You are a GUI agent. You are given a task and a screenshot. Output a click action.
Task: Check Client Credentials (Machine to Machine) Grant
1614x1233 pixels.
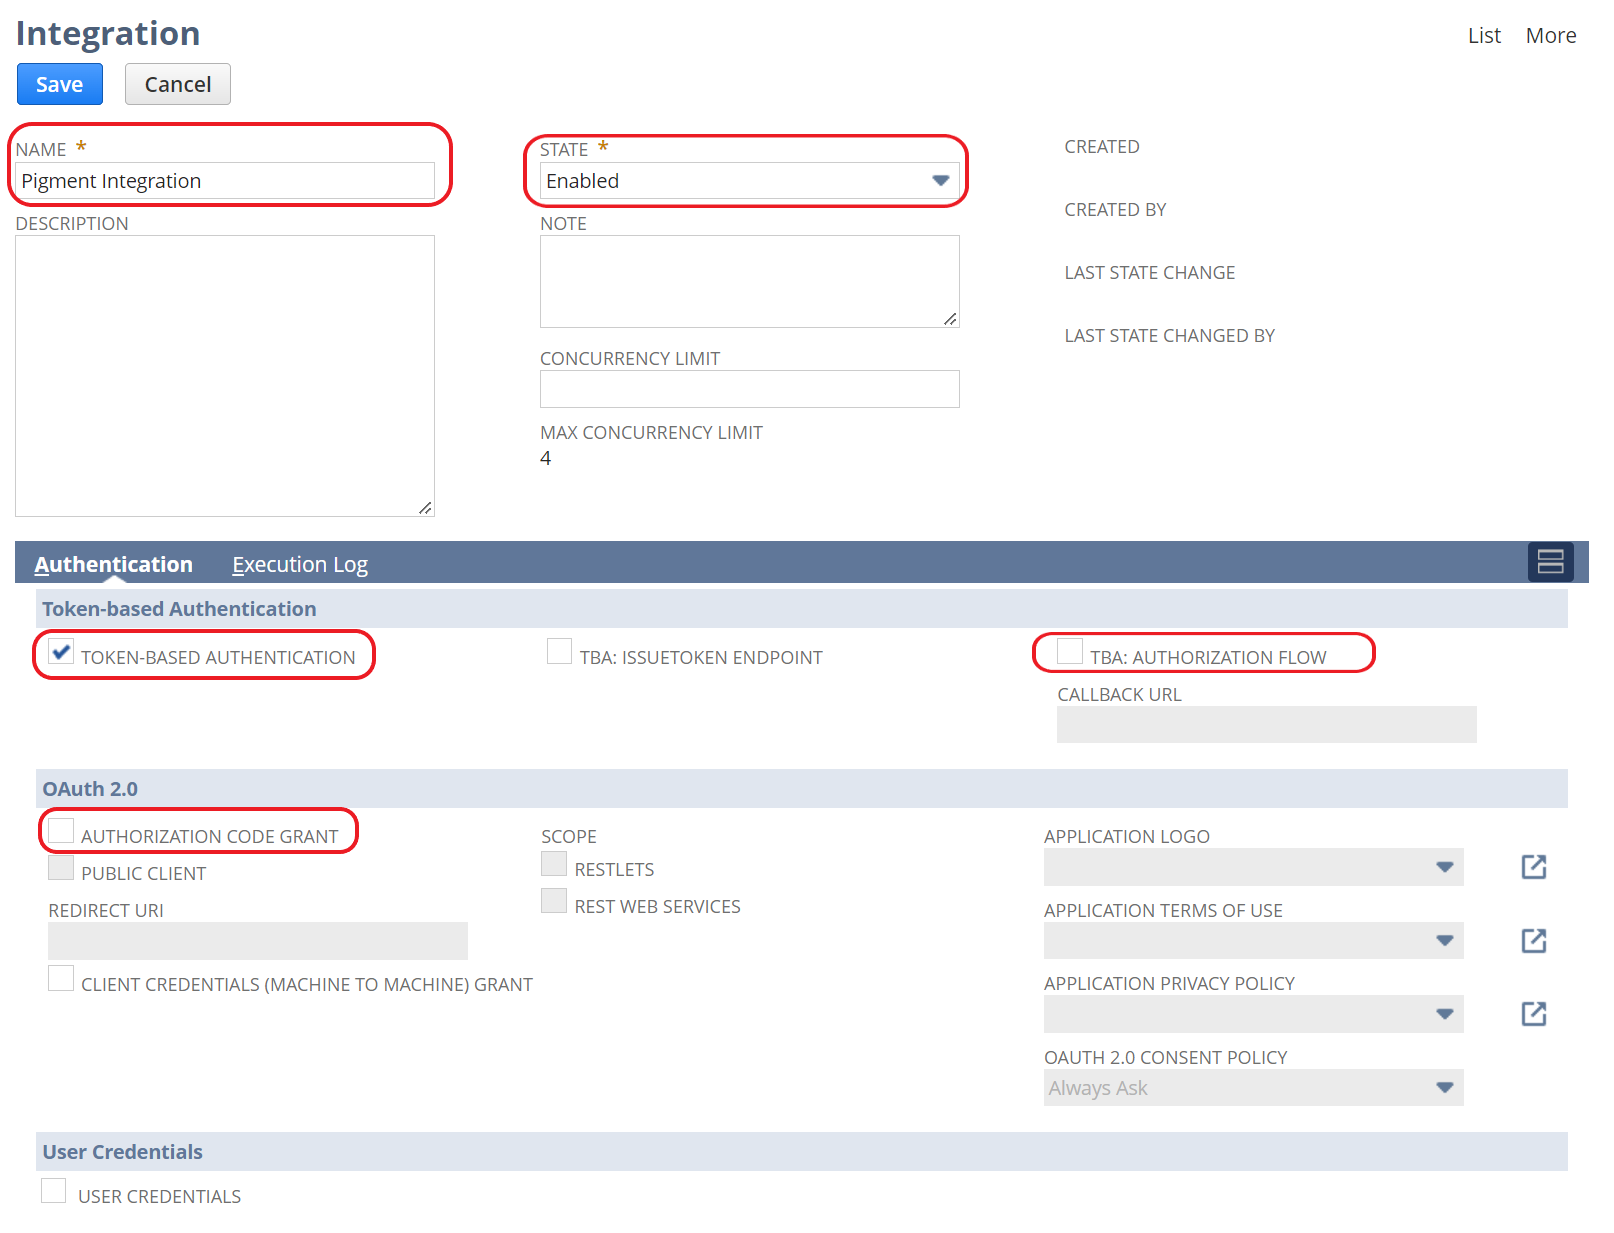61,979
